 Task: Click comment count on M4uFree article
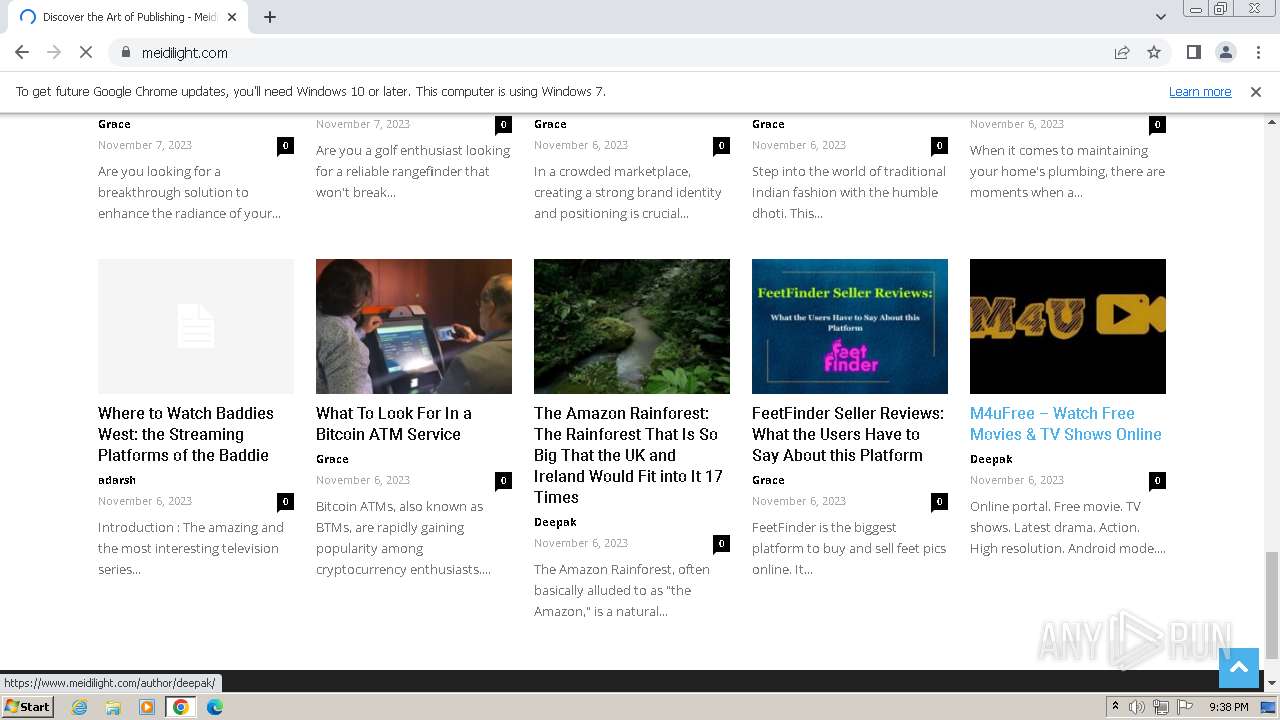point(1157,480)
